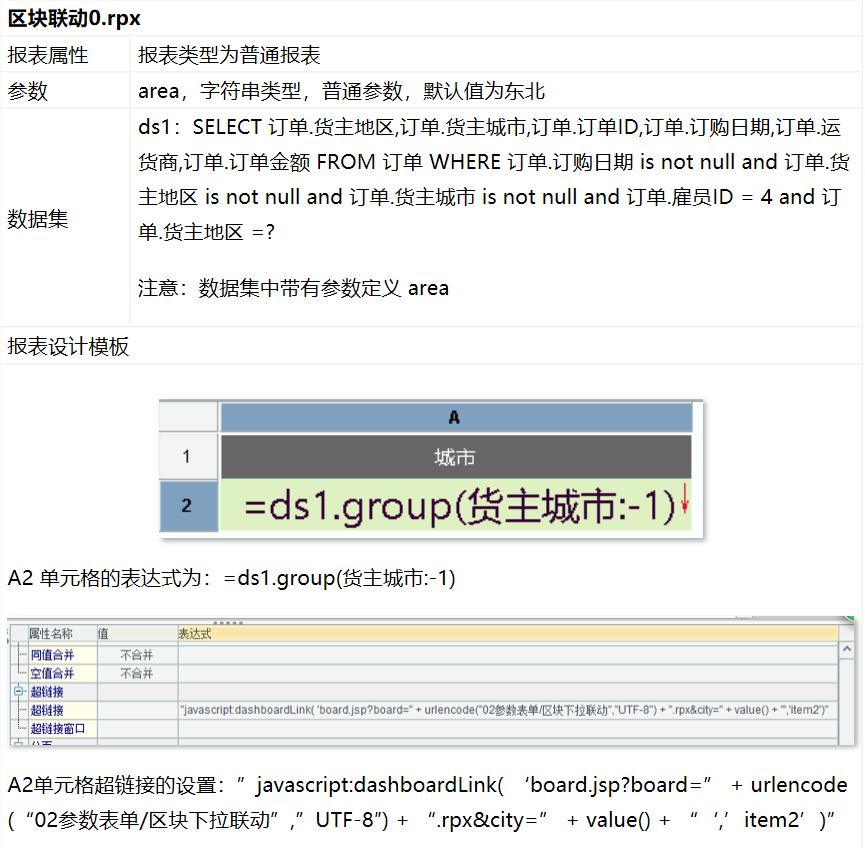The width and height of the screenshot is (865, 848).
Task: Click the A2 单元格的表达式为 caption line
Action: (231, 578)
